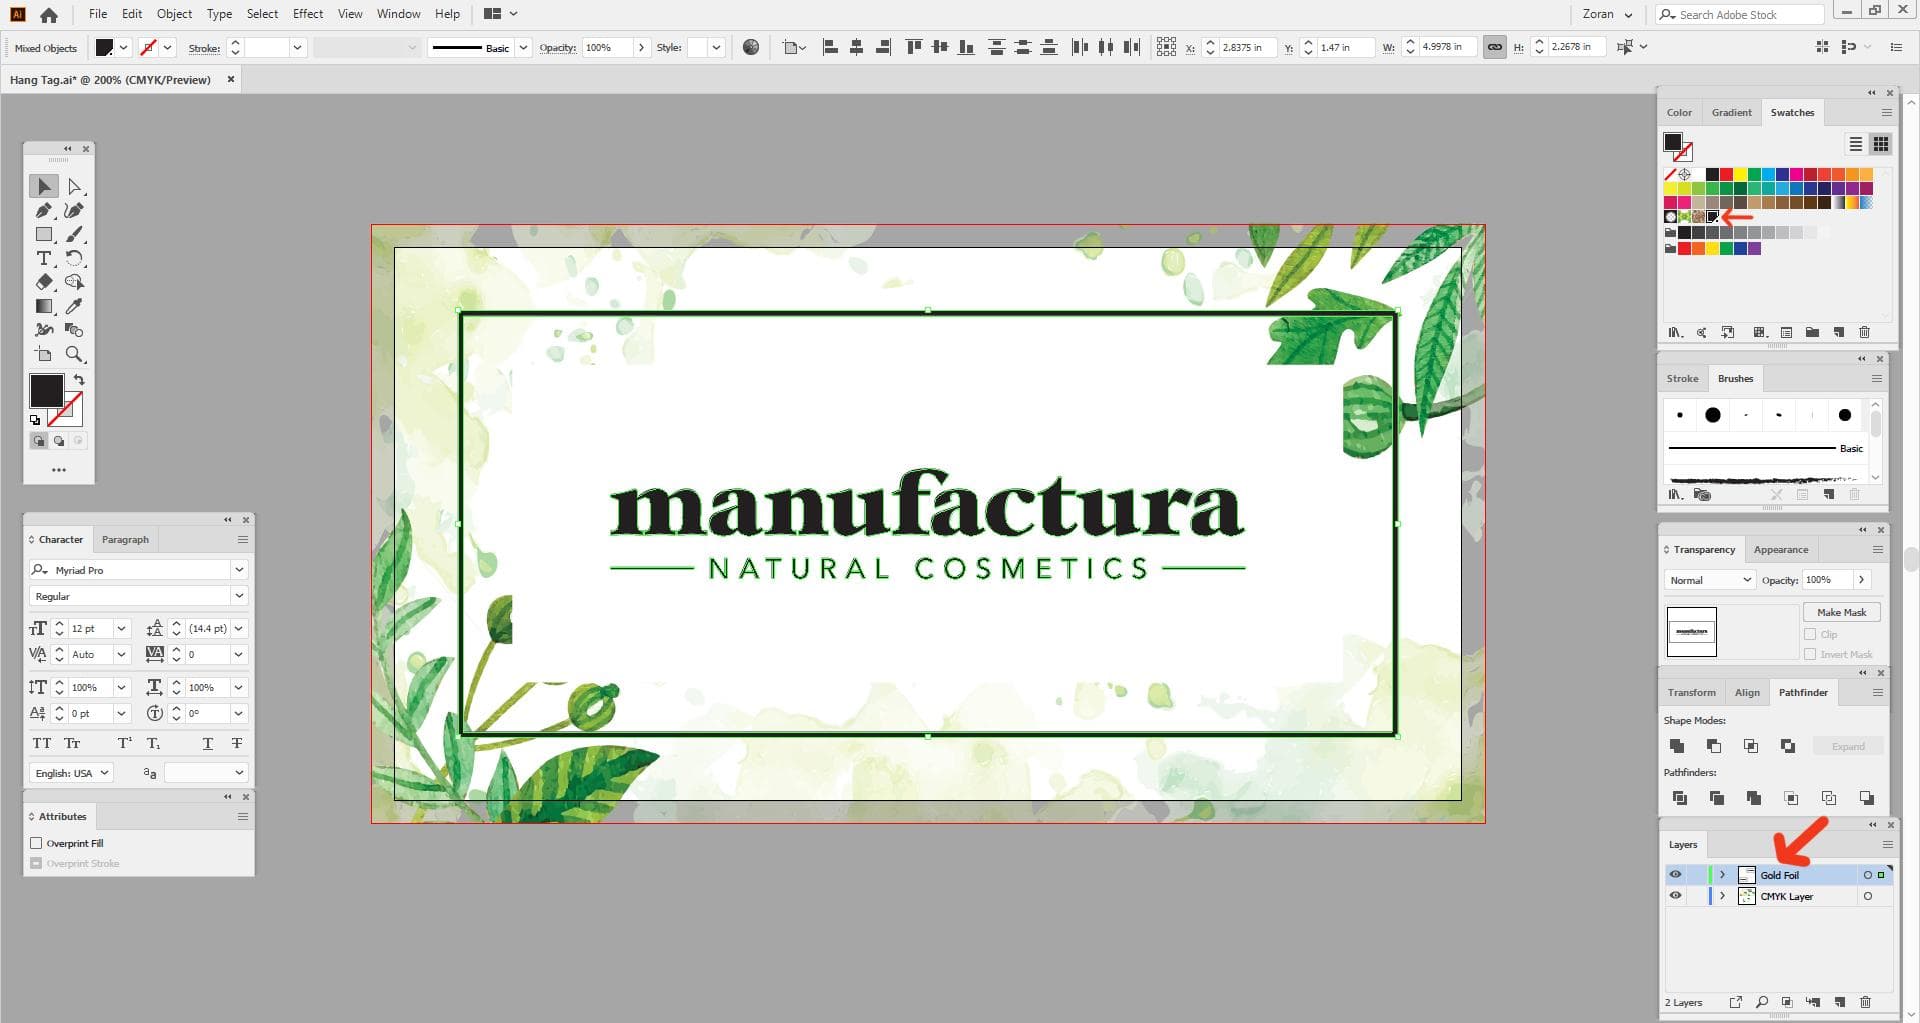Image resolution: width=1920 pixels, height=1023 pixels.
Task: Expand the Gold Foil layer contents
Action: click(1721, 874)
